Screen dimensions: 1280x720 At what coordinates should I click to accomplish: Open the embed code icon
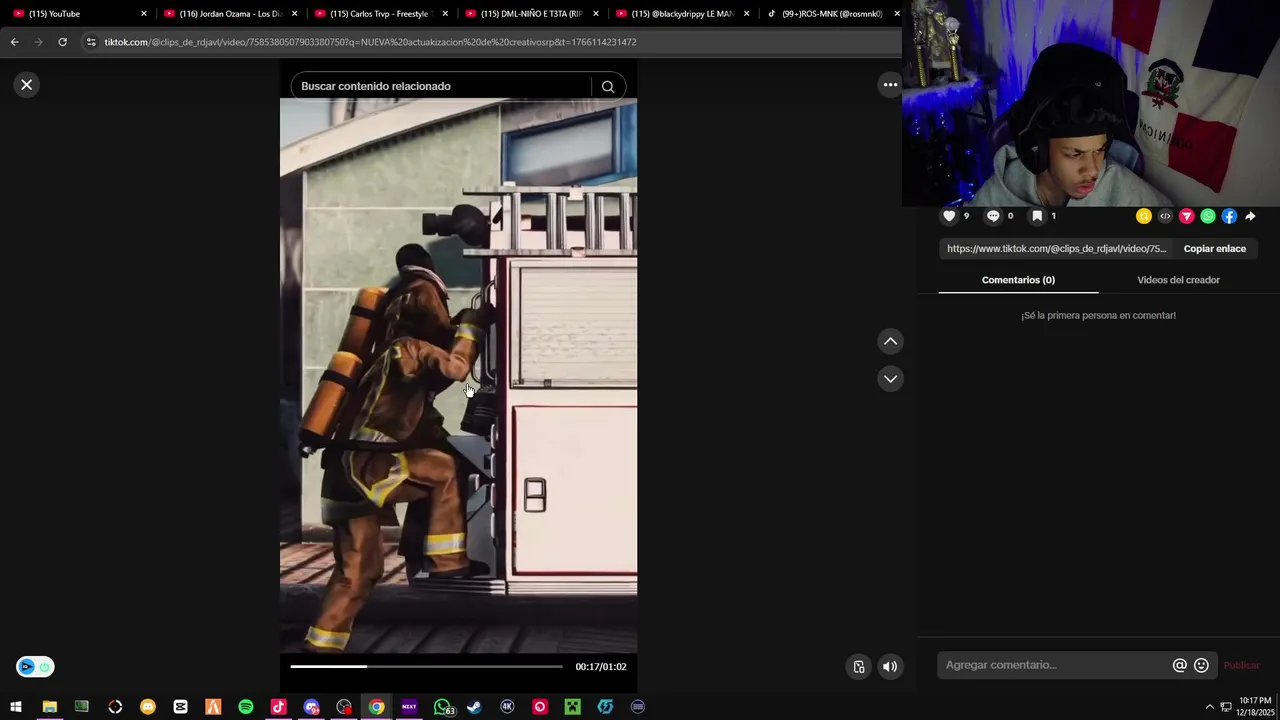(1165, 216)
